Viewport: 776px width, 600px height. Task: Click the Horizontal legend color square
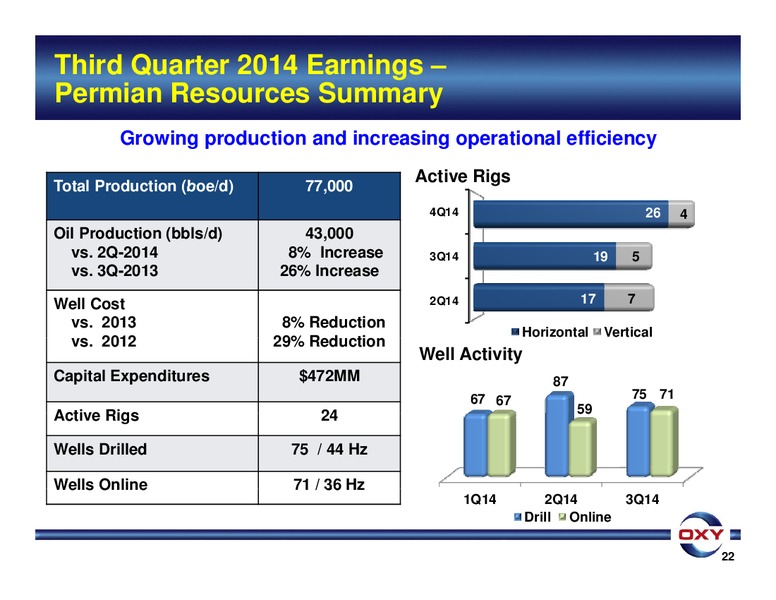pyautogui.click(x=515, y=332)
